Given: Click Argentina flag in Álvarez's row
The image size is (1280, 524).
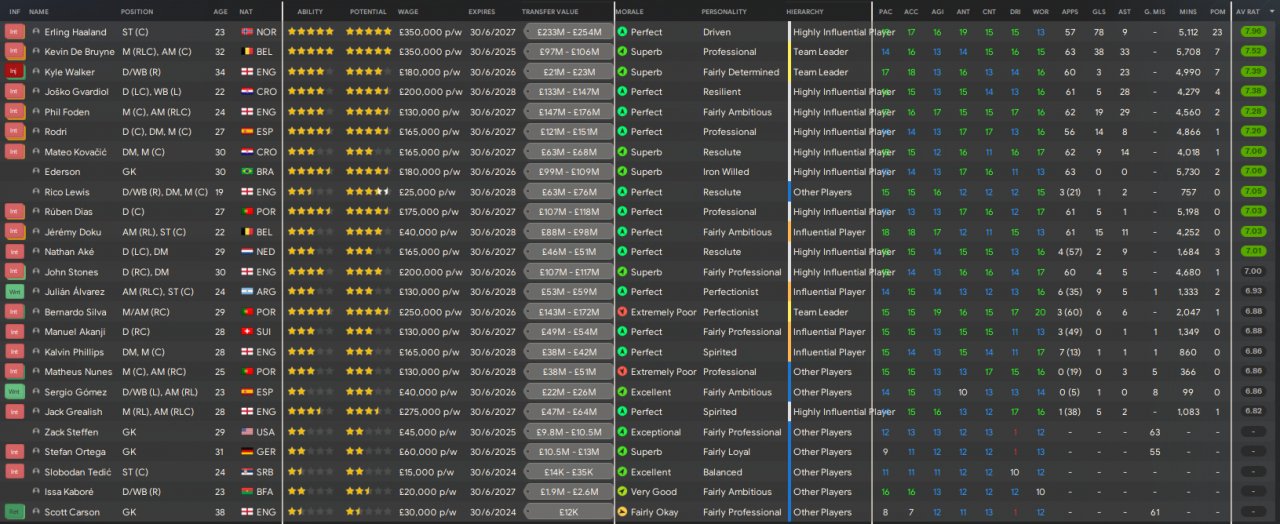Looking at the screenshot, I should point(247,292).
